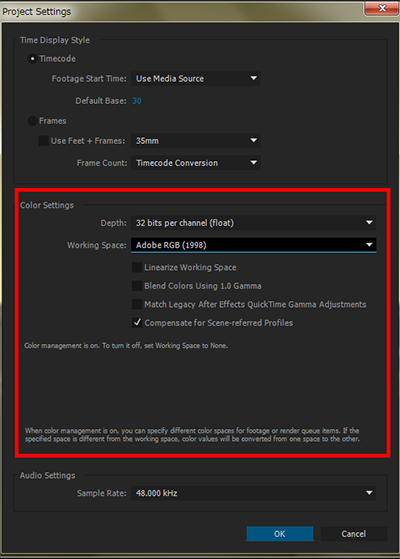400x559 pixels.
Task: Enable the Use Feet + Frames checkbox
Action: [x=43, y=141]
